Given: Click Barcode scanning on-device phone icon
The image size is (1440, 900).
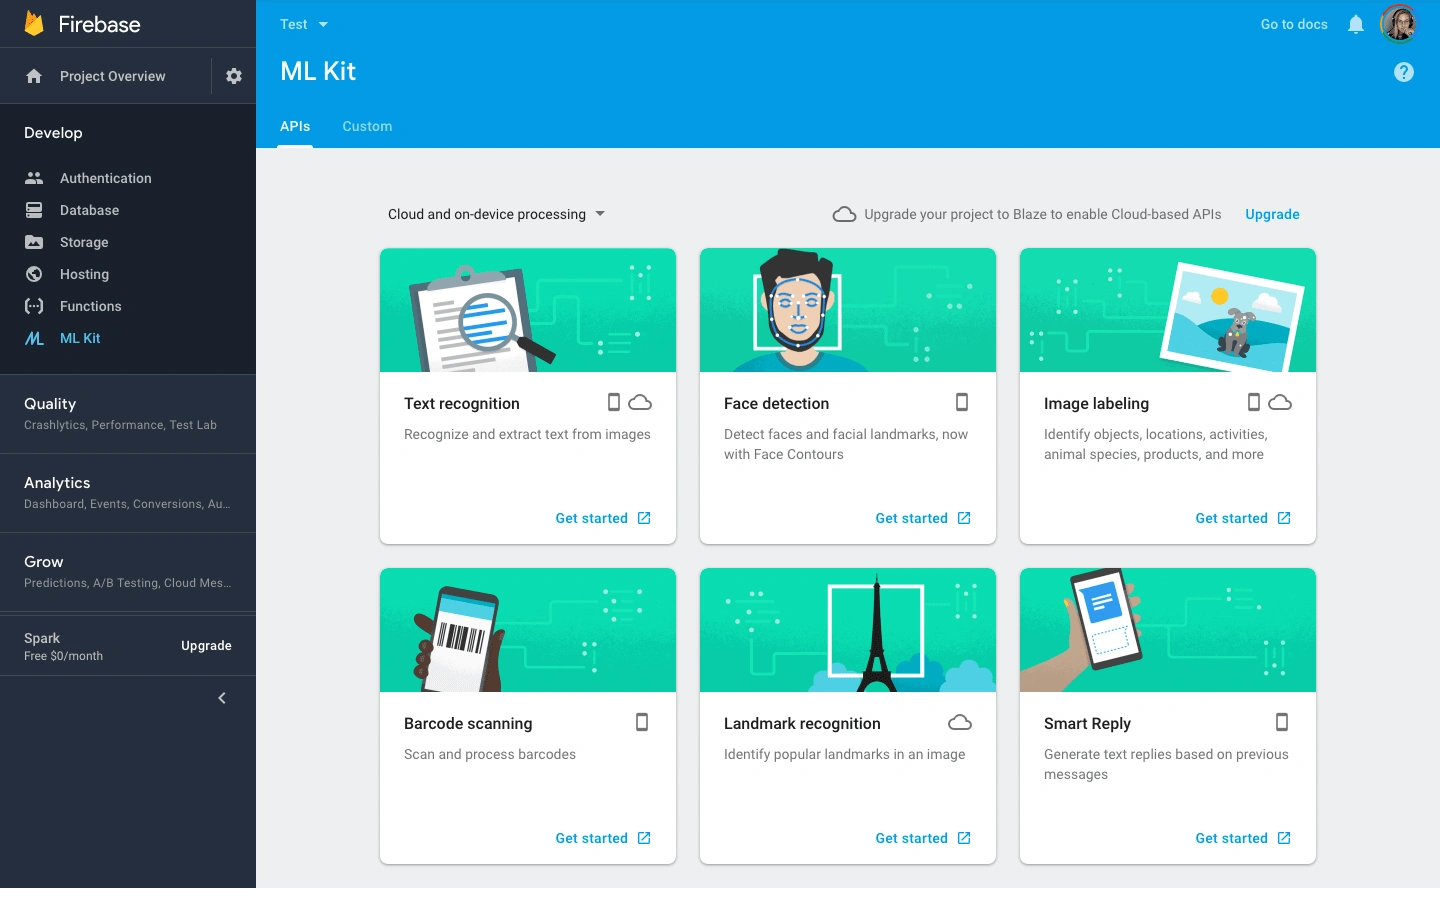Looking at the screenshot, I should (x=642, y=722).
